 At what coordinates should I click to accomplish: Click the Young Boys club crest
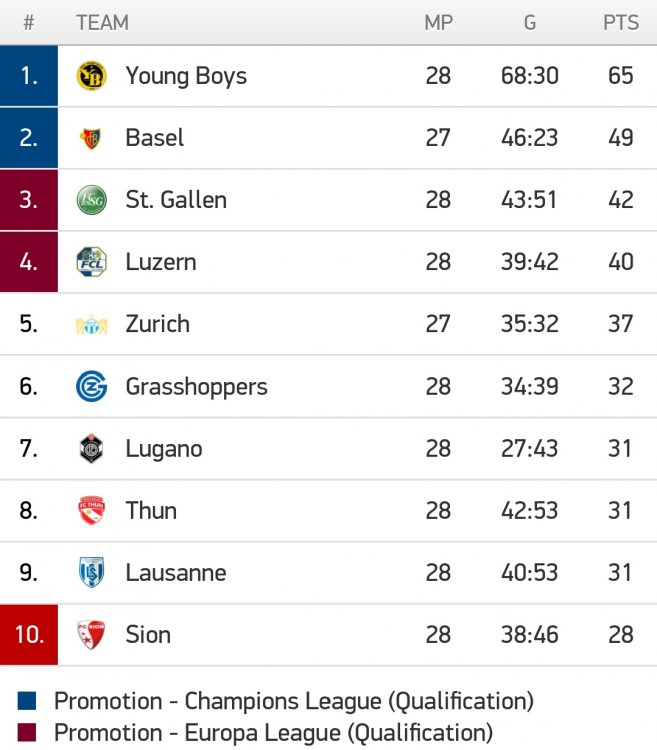click(x=91, y=76)
